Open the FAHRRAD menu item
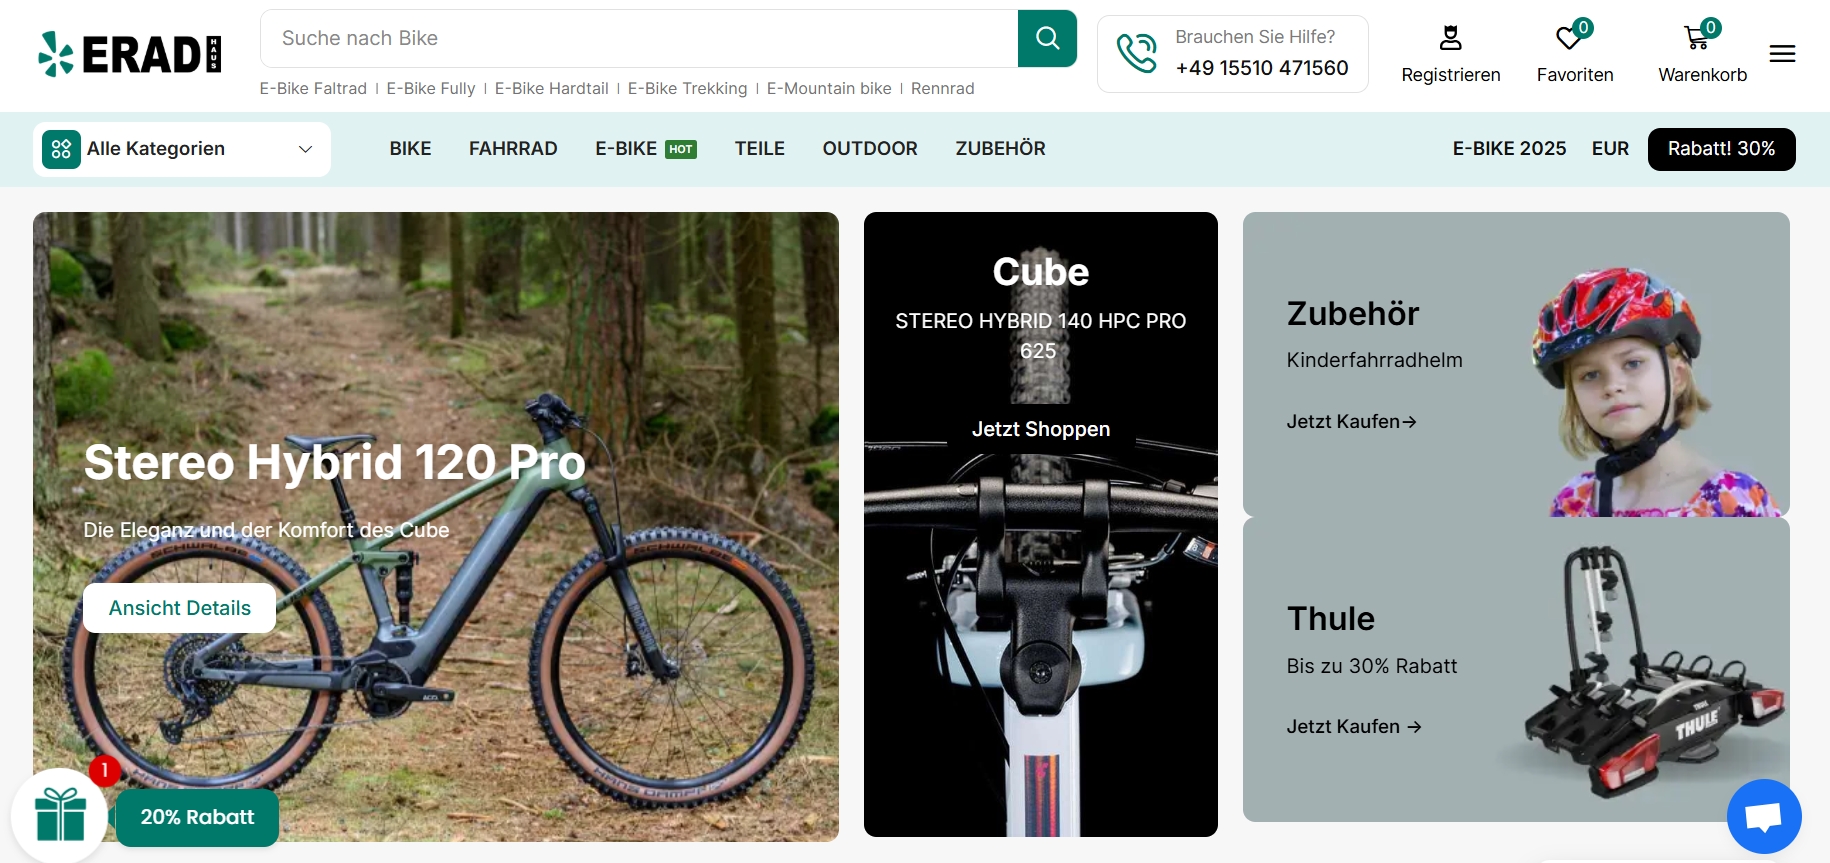This screenshot has height=863, width=1830. 513,149
